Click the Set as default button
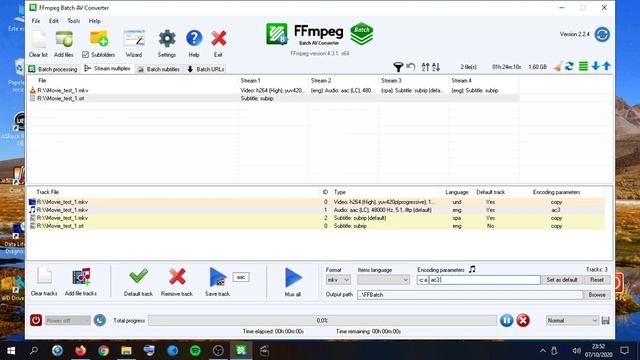Viewport: 640px width, 360px height. pyautogui.click(x=562, y=280)
